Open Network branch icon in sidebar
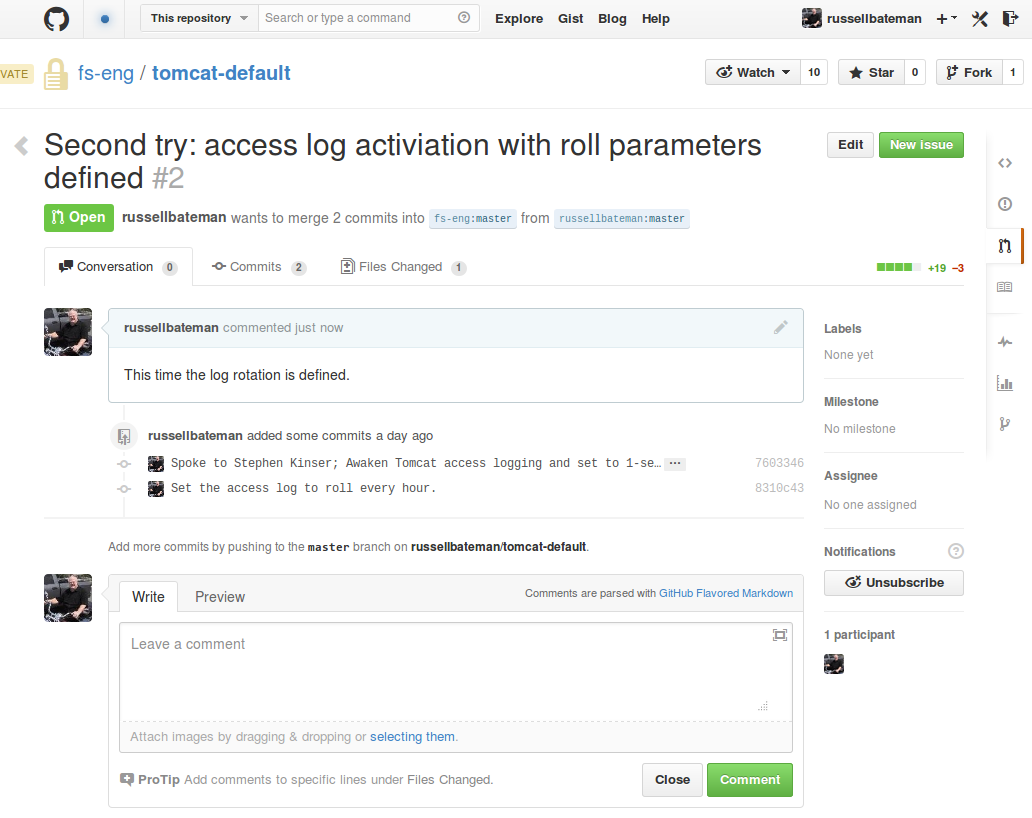 pyautogui.click(x=1004, y=424)
